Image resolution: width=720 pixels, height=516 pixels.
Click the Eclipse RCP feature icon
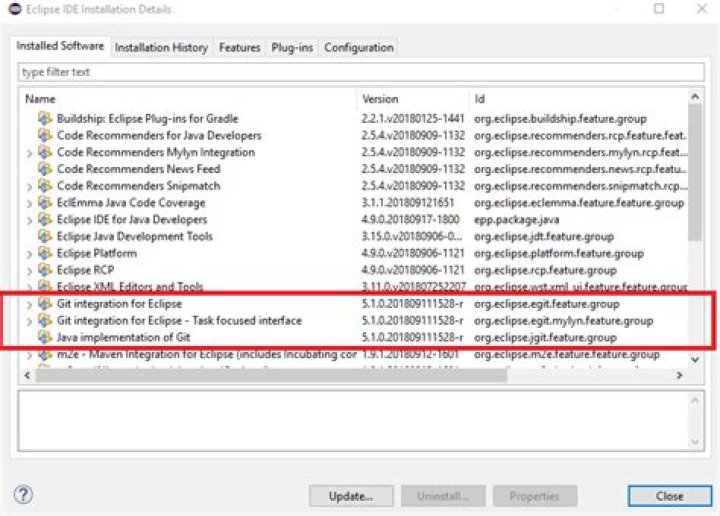point(45,270)
